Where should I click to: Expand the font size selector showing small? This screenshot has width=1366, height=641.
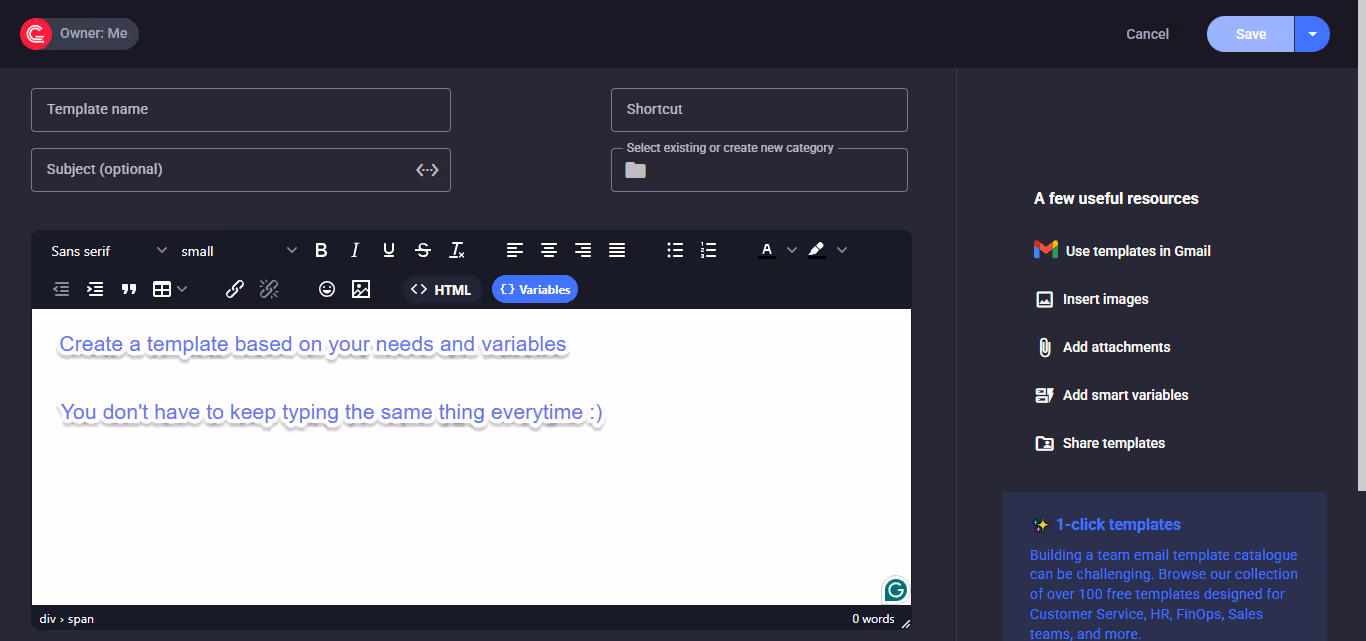tap(237, 250)
